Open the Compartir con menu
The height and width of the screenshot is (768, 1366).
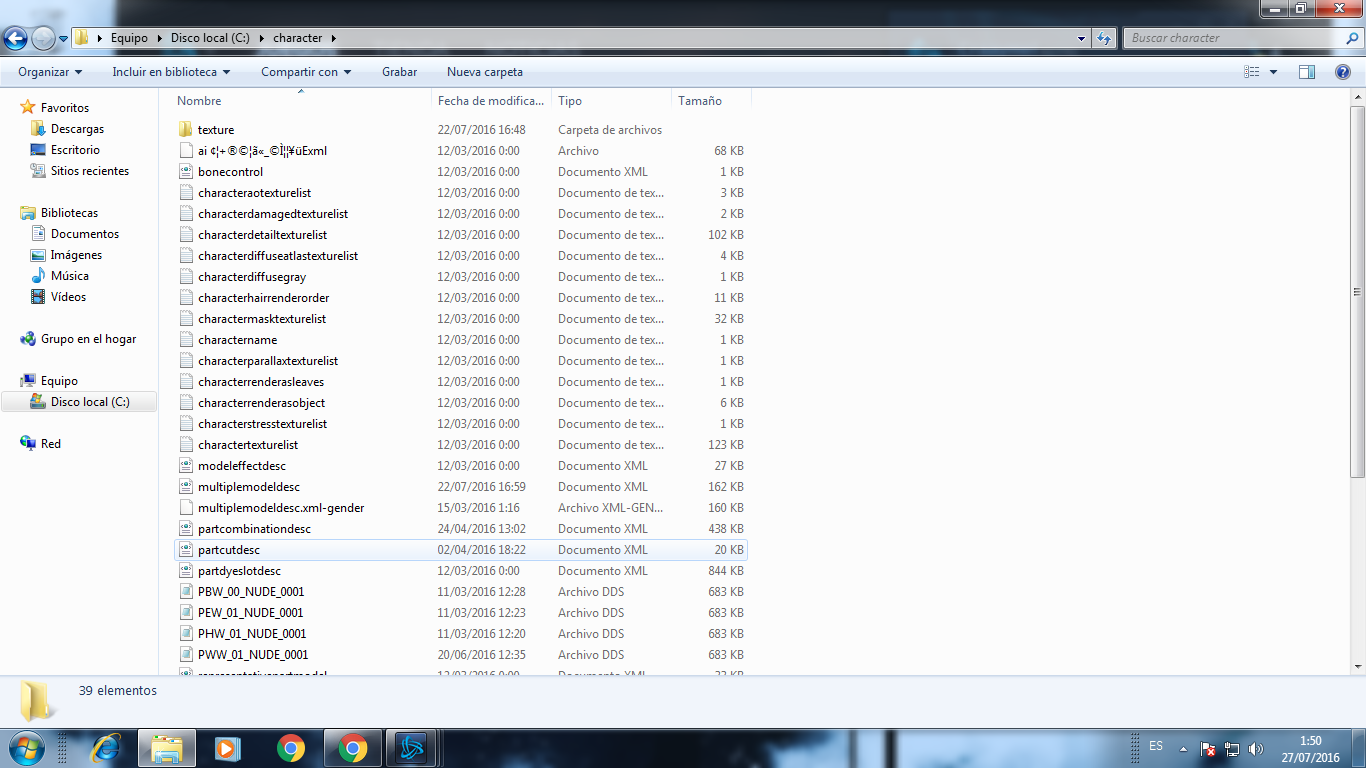(x=306, y=72)
